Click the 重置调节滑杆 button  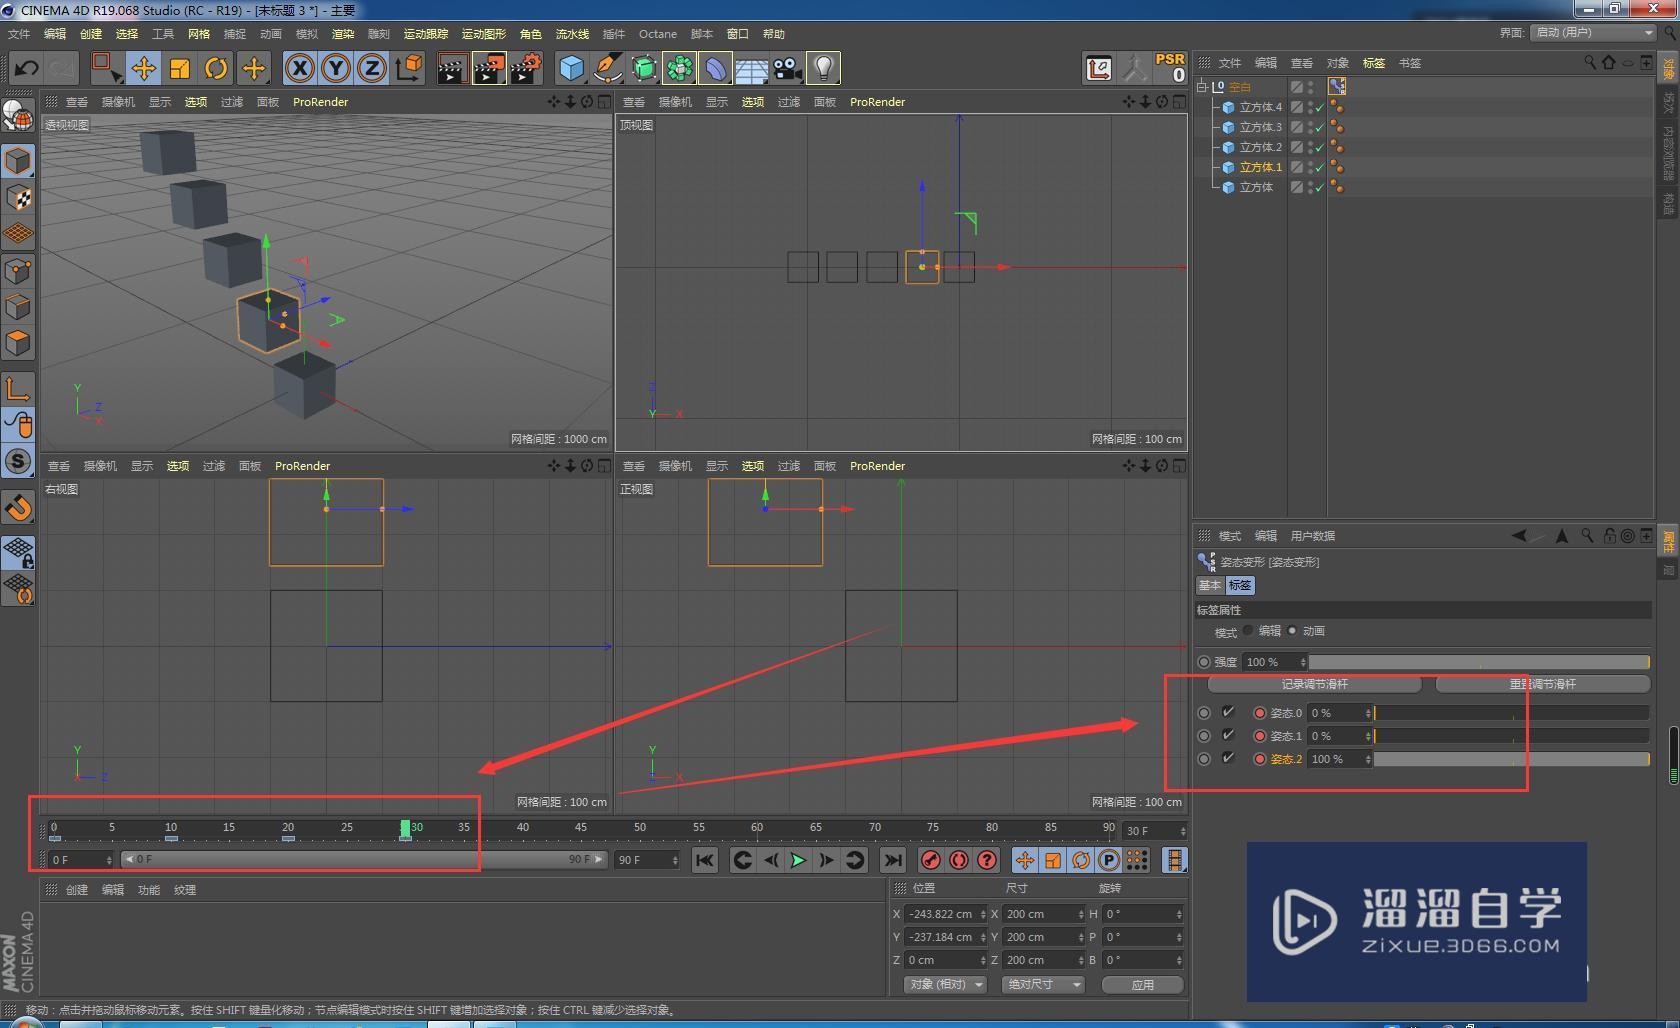point(1542,684)
